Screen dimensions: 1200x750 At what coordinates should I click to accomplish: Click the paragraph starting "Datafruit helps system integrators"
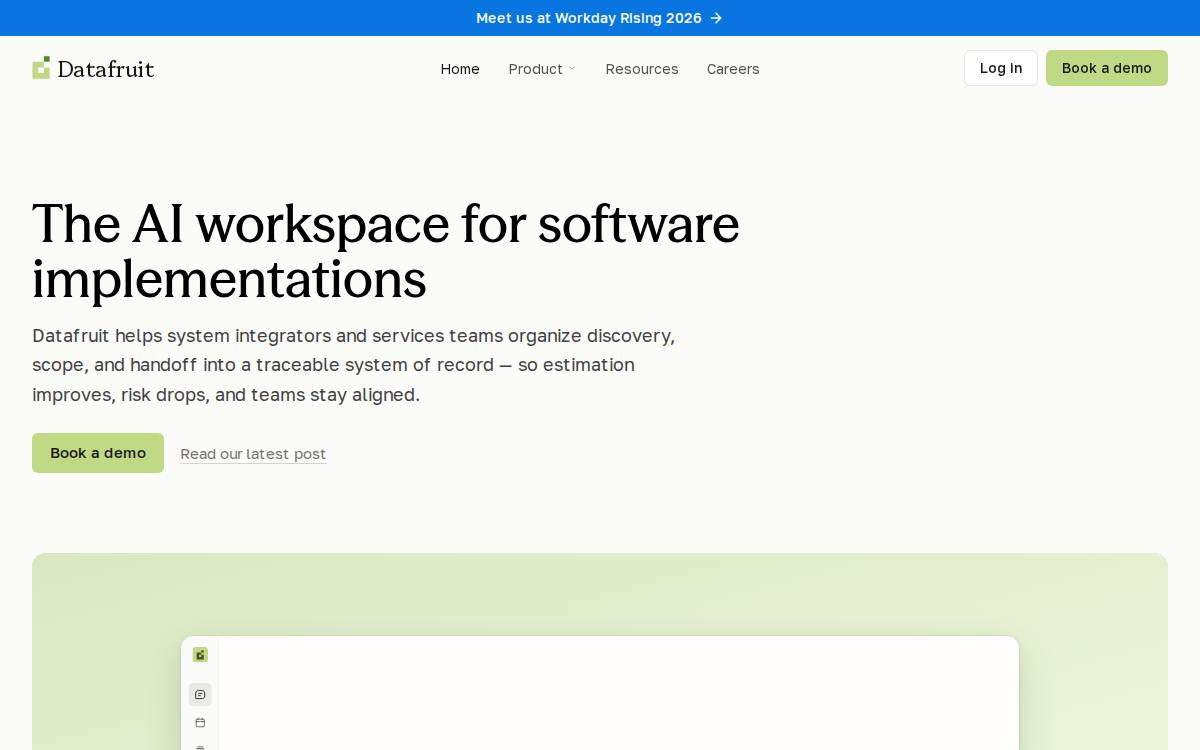[x=354, y=365]
